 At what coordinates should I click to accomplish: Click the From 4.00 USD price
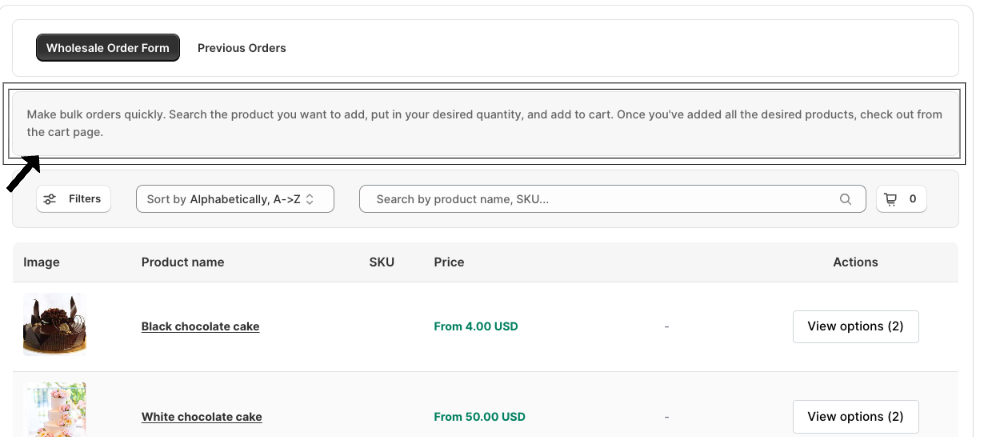tap(476, 327)
